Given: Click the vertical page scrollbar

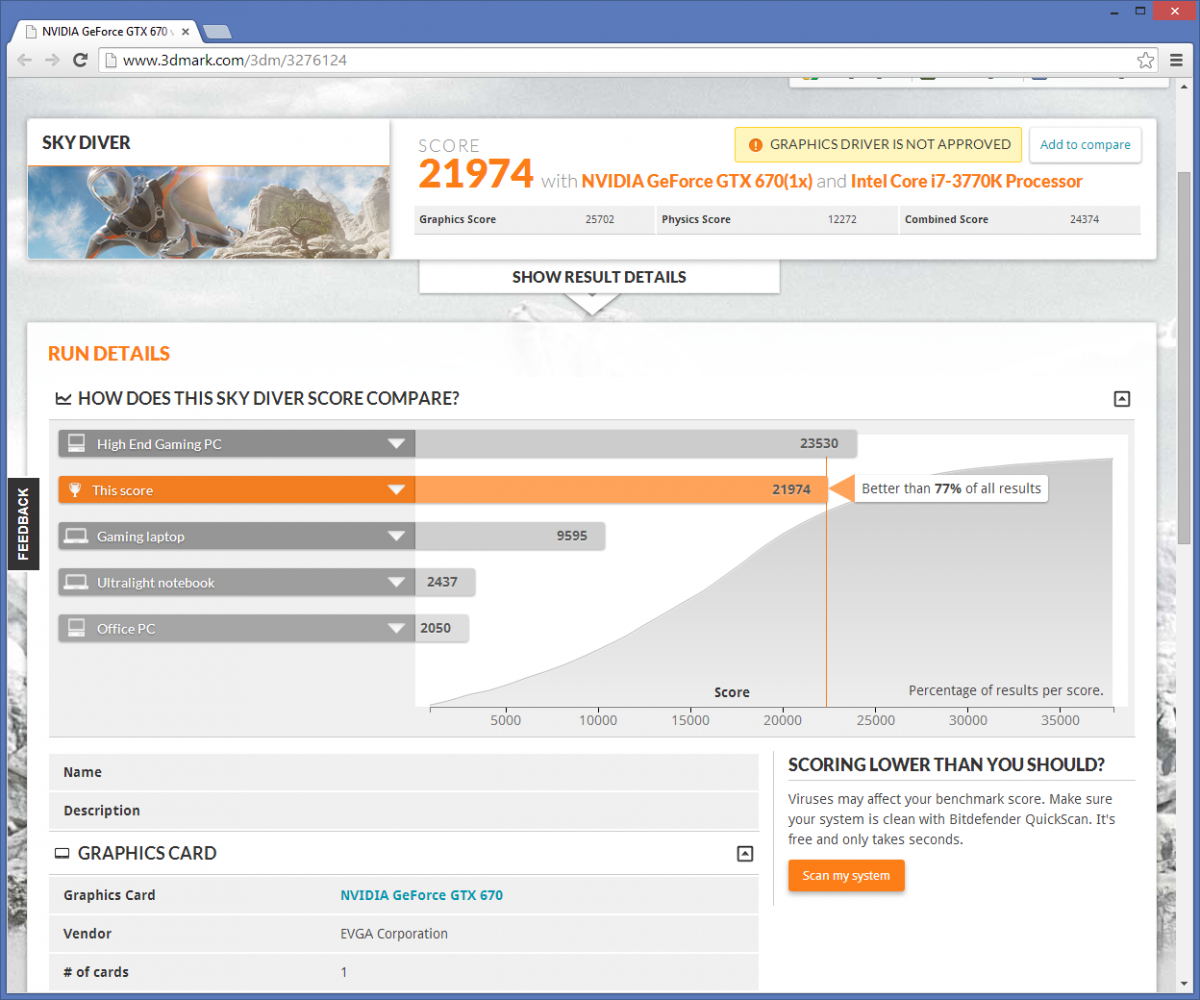Looking at the screenshot, I should (1184, 357).
